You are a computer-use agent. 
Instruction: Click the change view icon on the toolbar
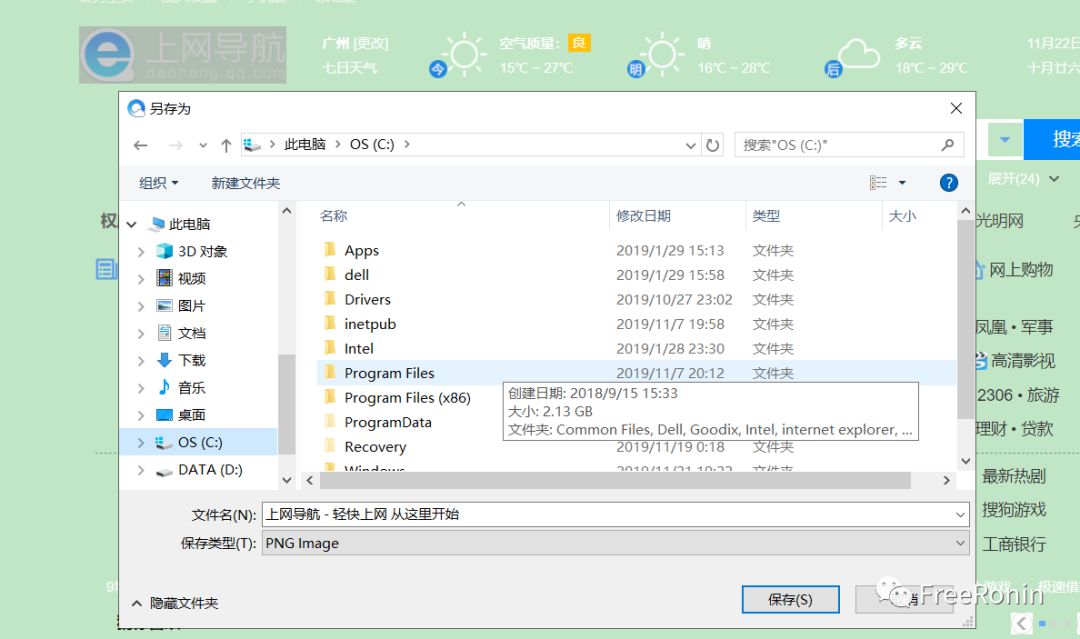tap(878, 182)
